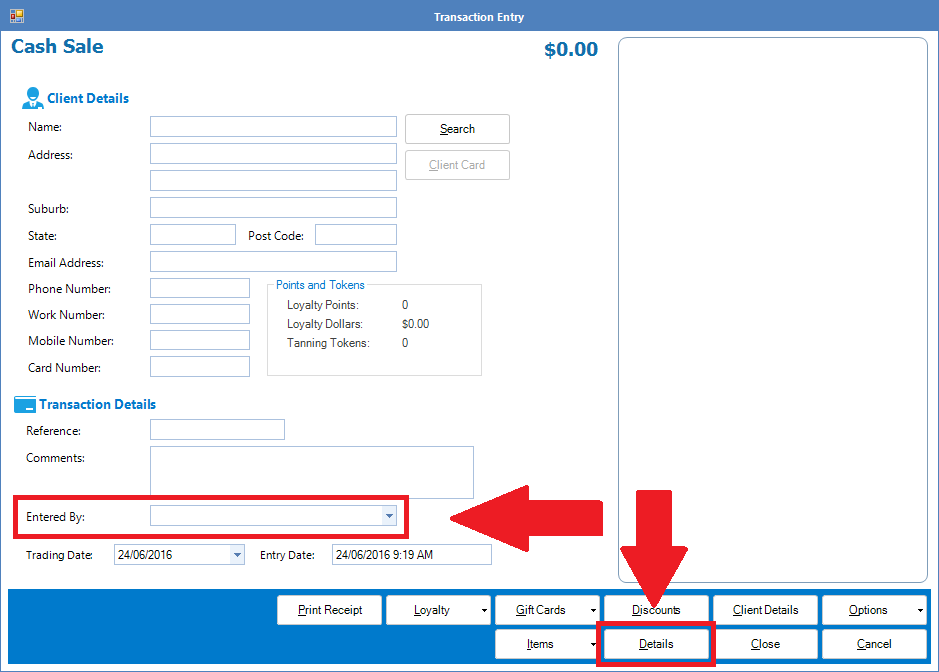Click into the Name input field
The height and width of the screenshot is (672, 939).
click(273, 127)
